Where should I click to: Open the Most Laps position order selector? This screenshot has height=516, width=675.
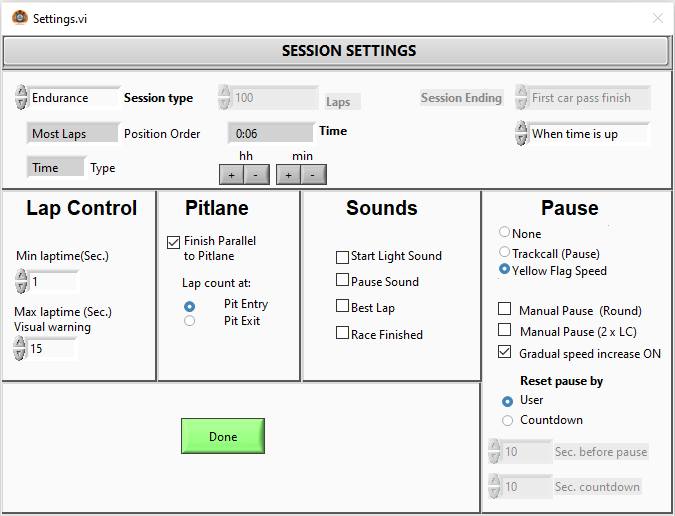point(60,134)
